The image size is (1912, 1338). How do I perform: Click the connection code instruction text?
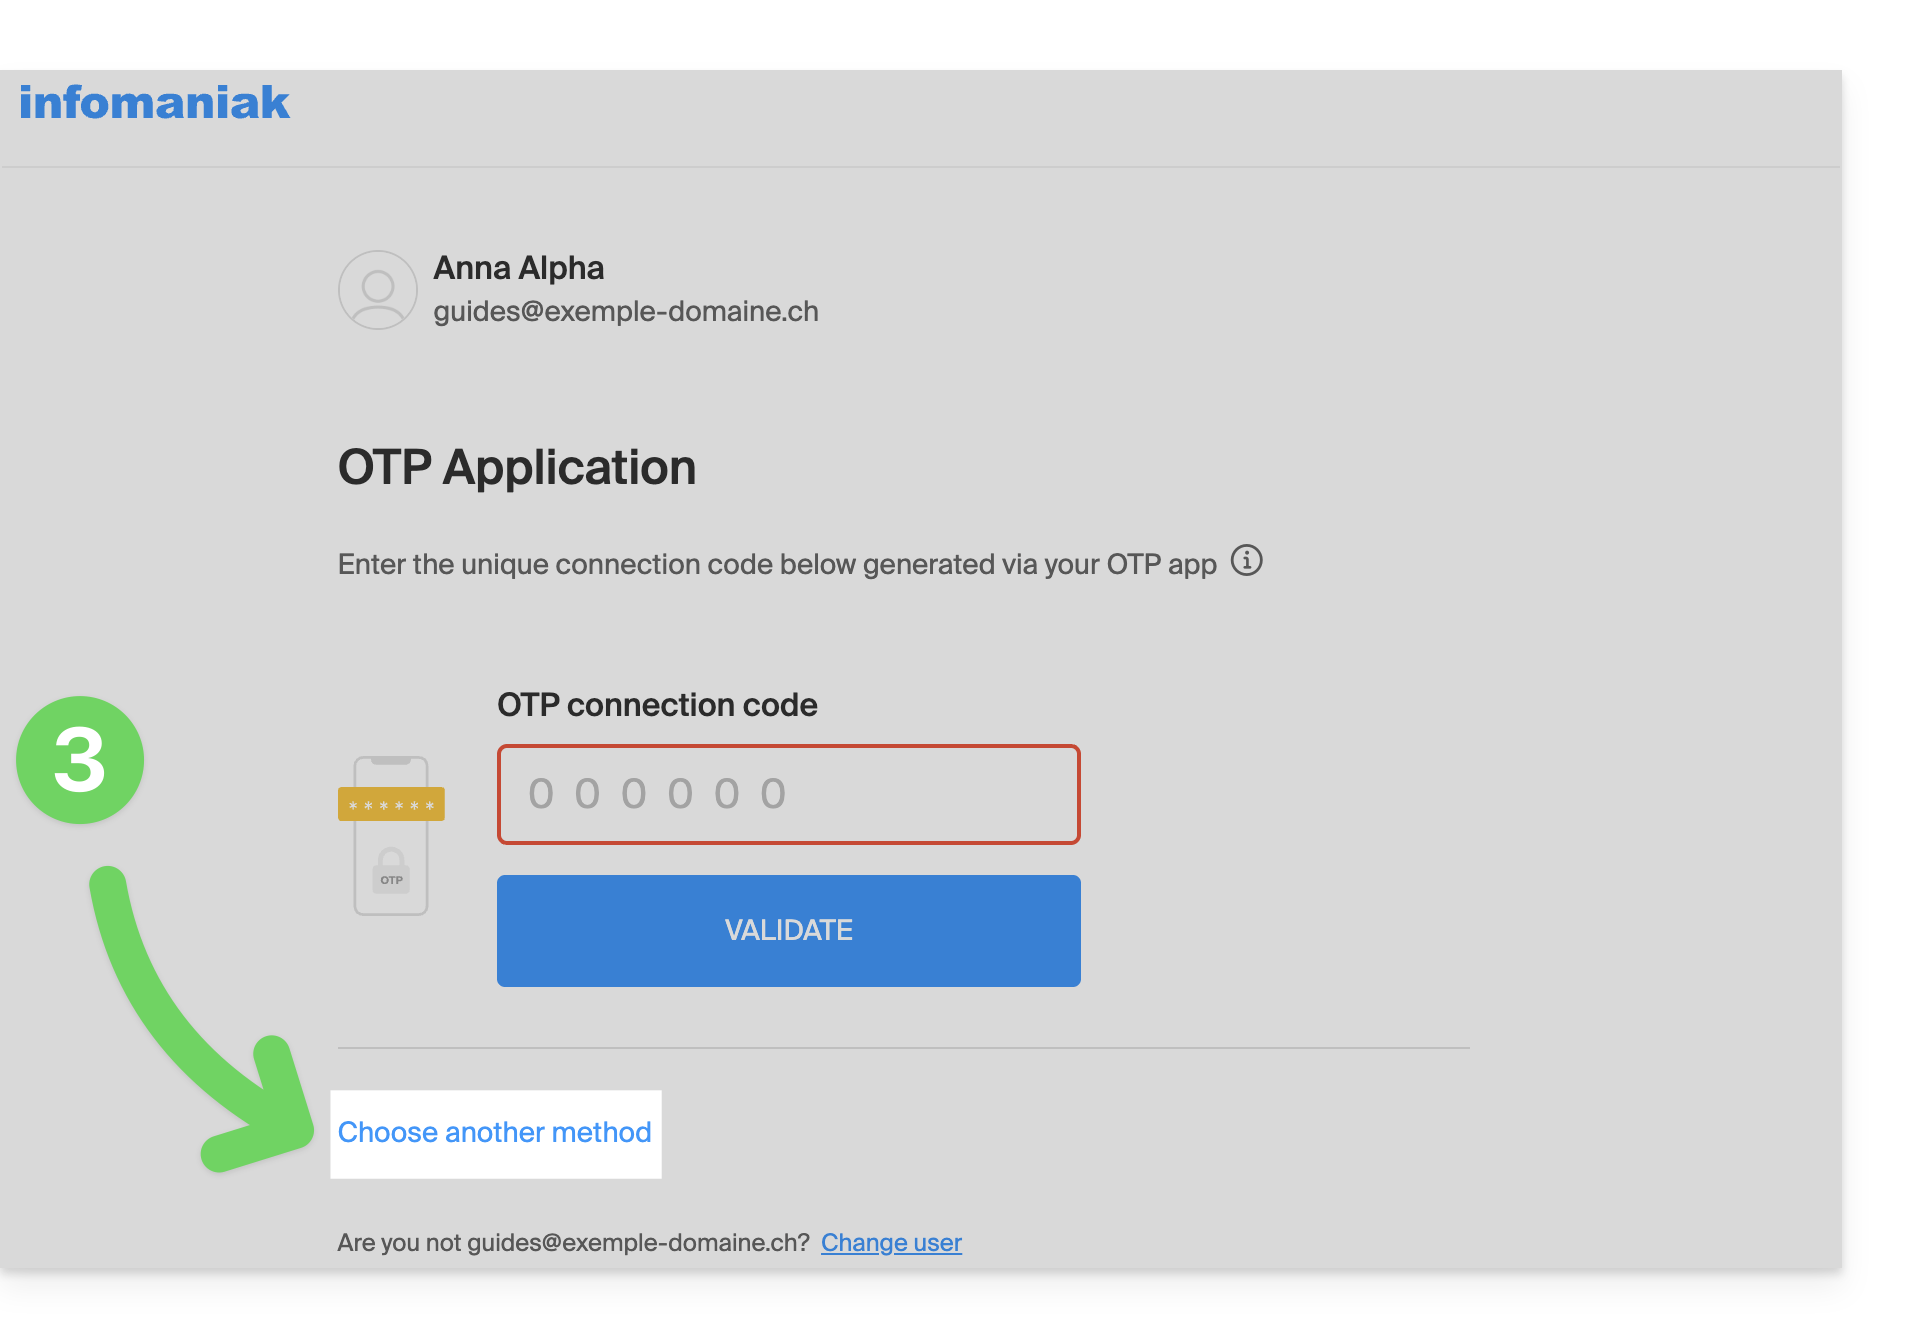coord(777,564)
